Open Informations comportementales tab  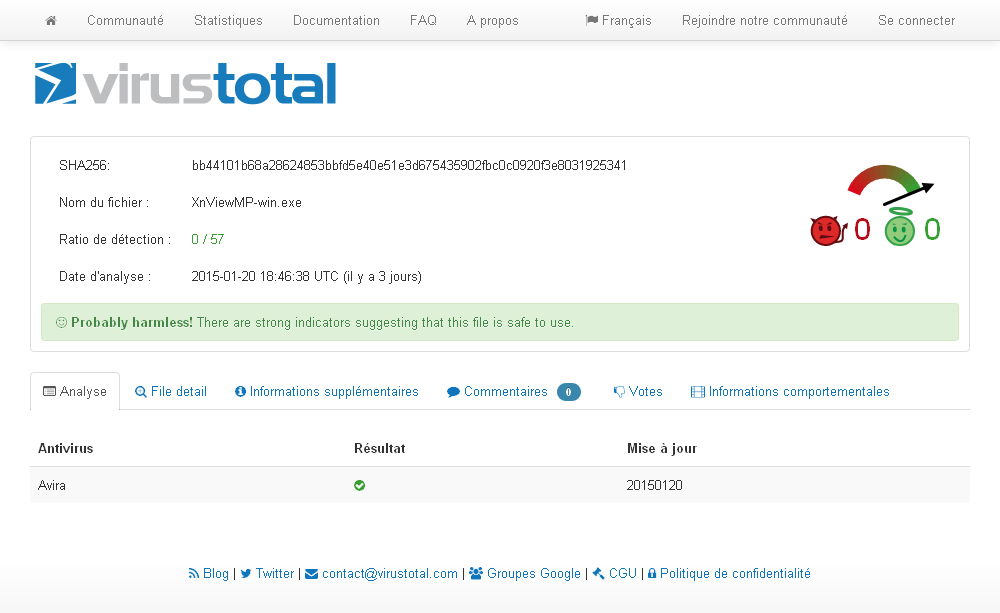[790, 392]
